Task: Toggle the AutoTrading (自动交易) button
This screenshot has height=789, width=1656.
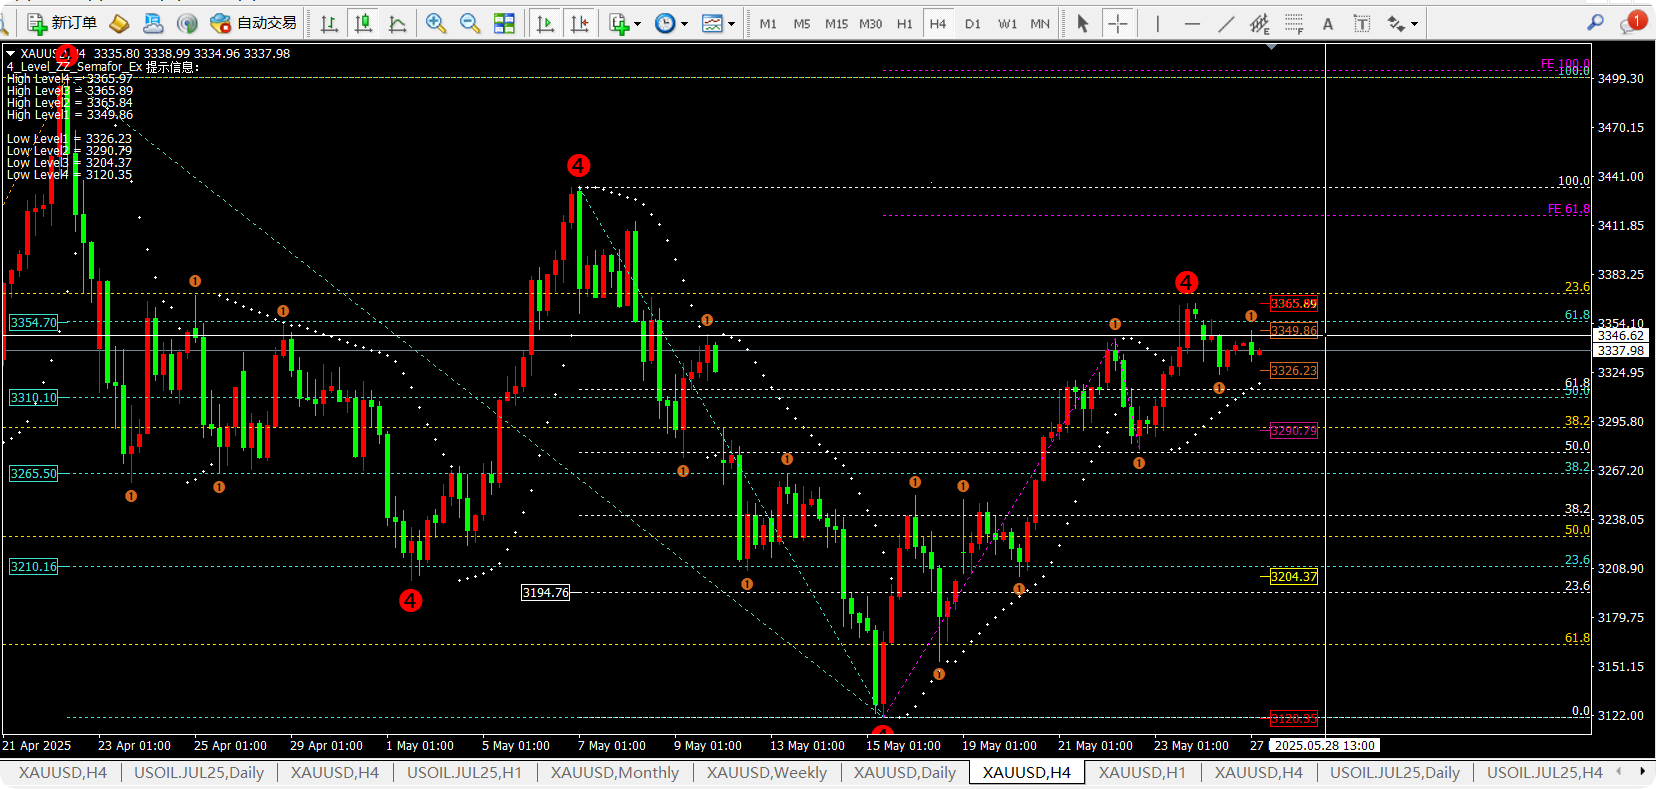Action: click(x=254, y=23)
